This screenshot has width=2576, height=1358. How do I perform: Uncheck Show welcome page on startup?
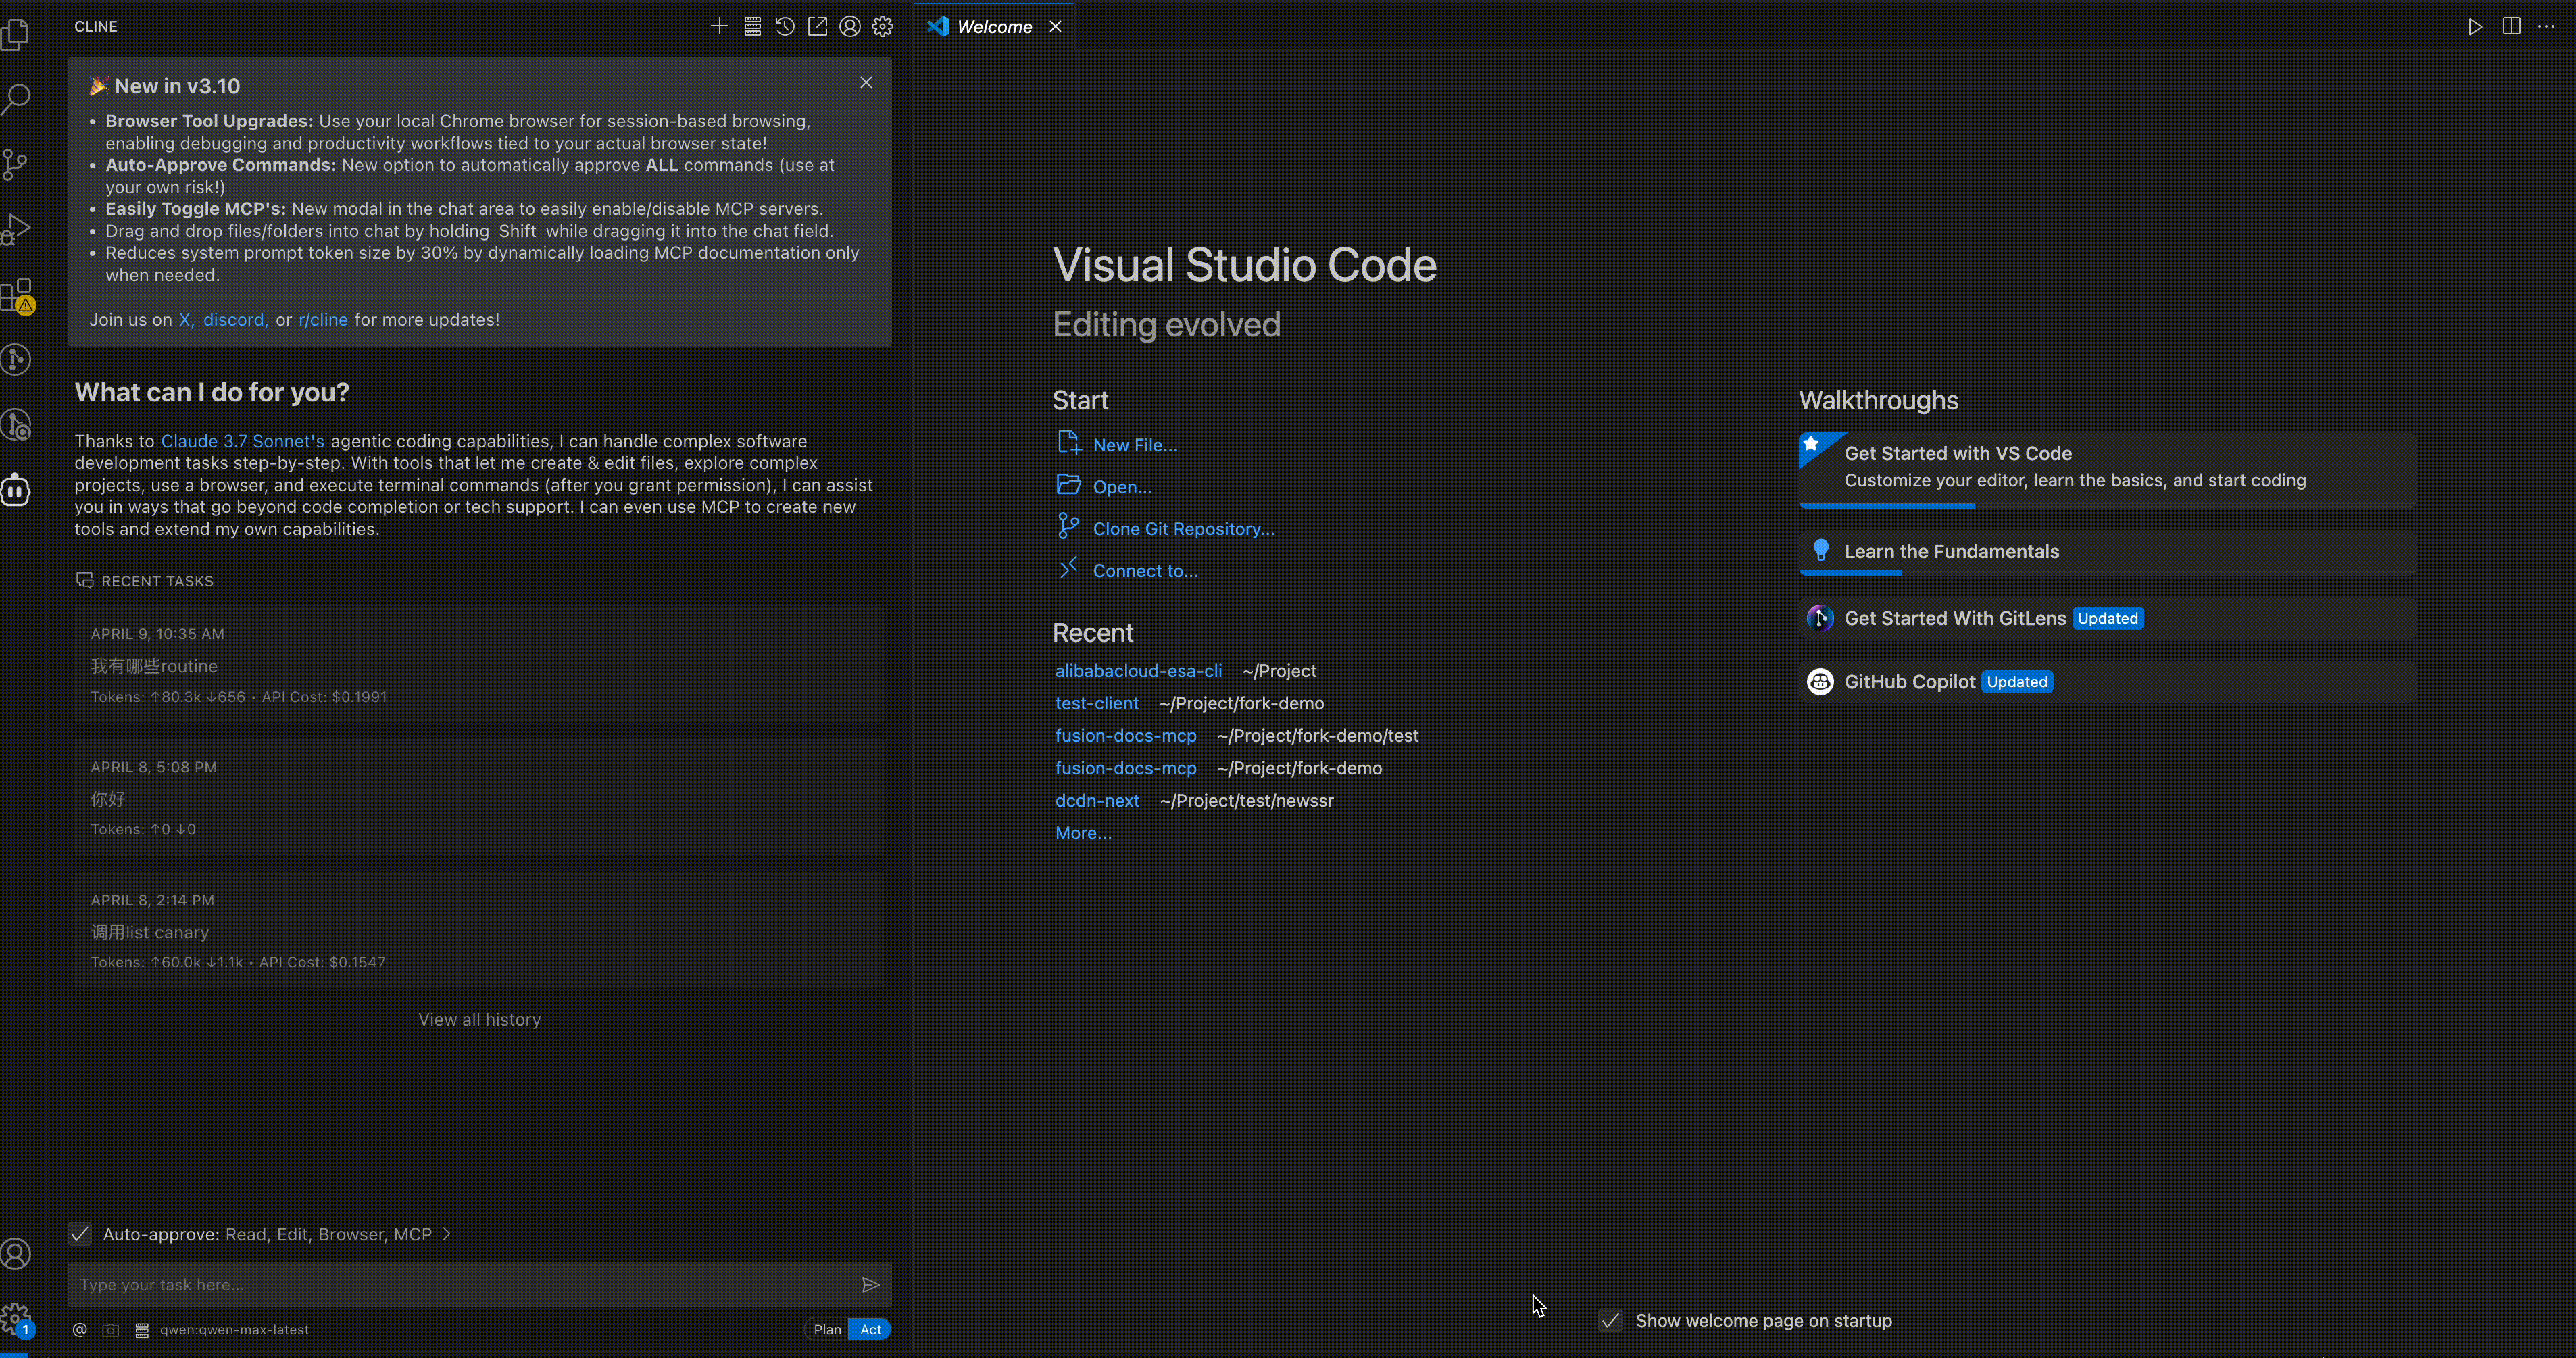coord(1610,1321)
